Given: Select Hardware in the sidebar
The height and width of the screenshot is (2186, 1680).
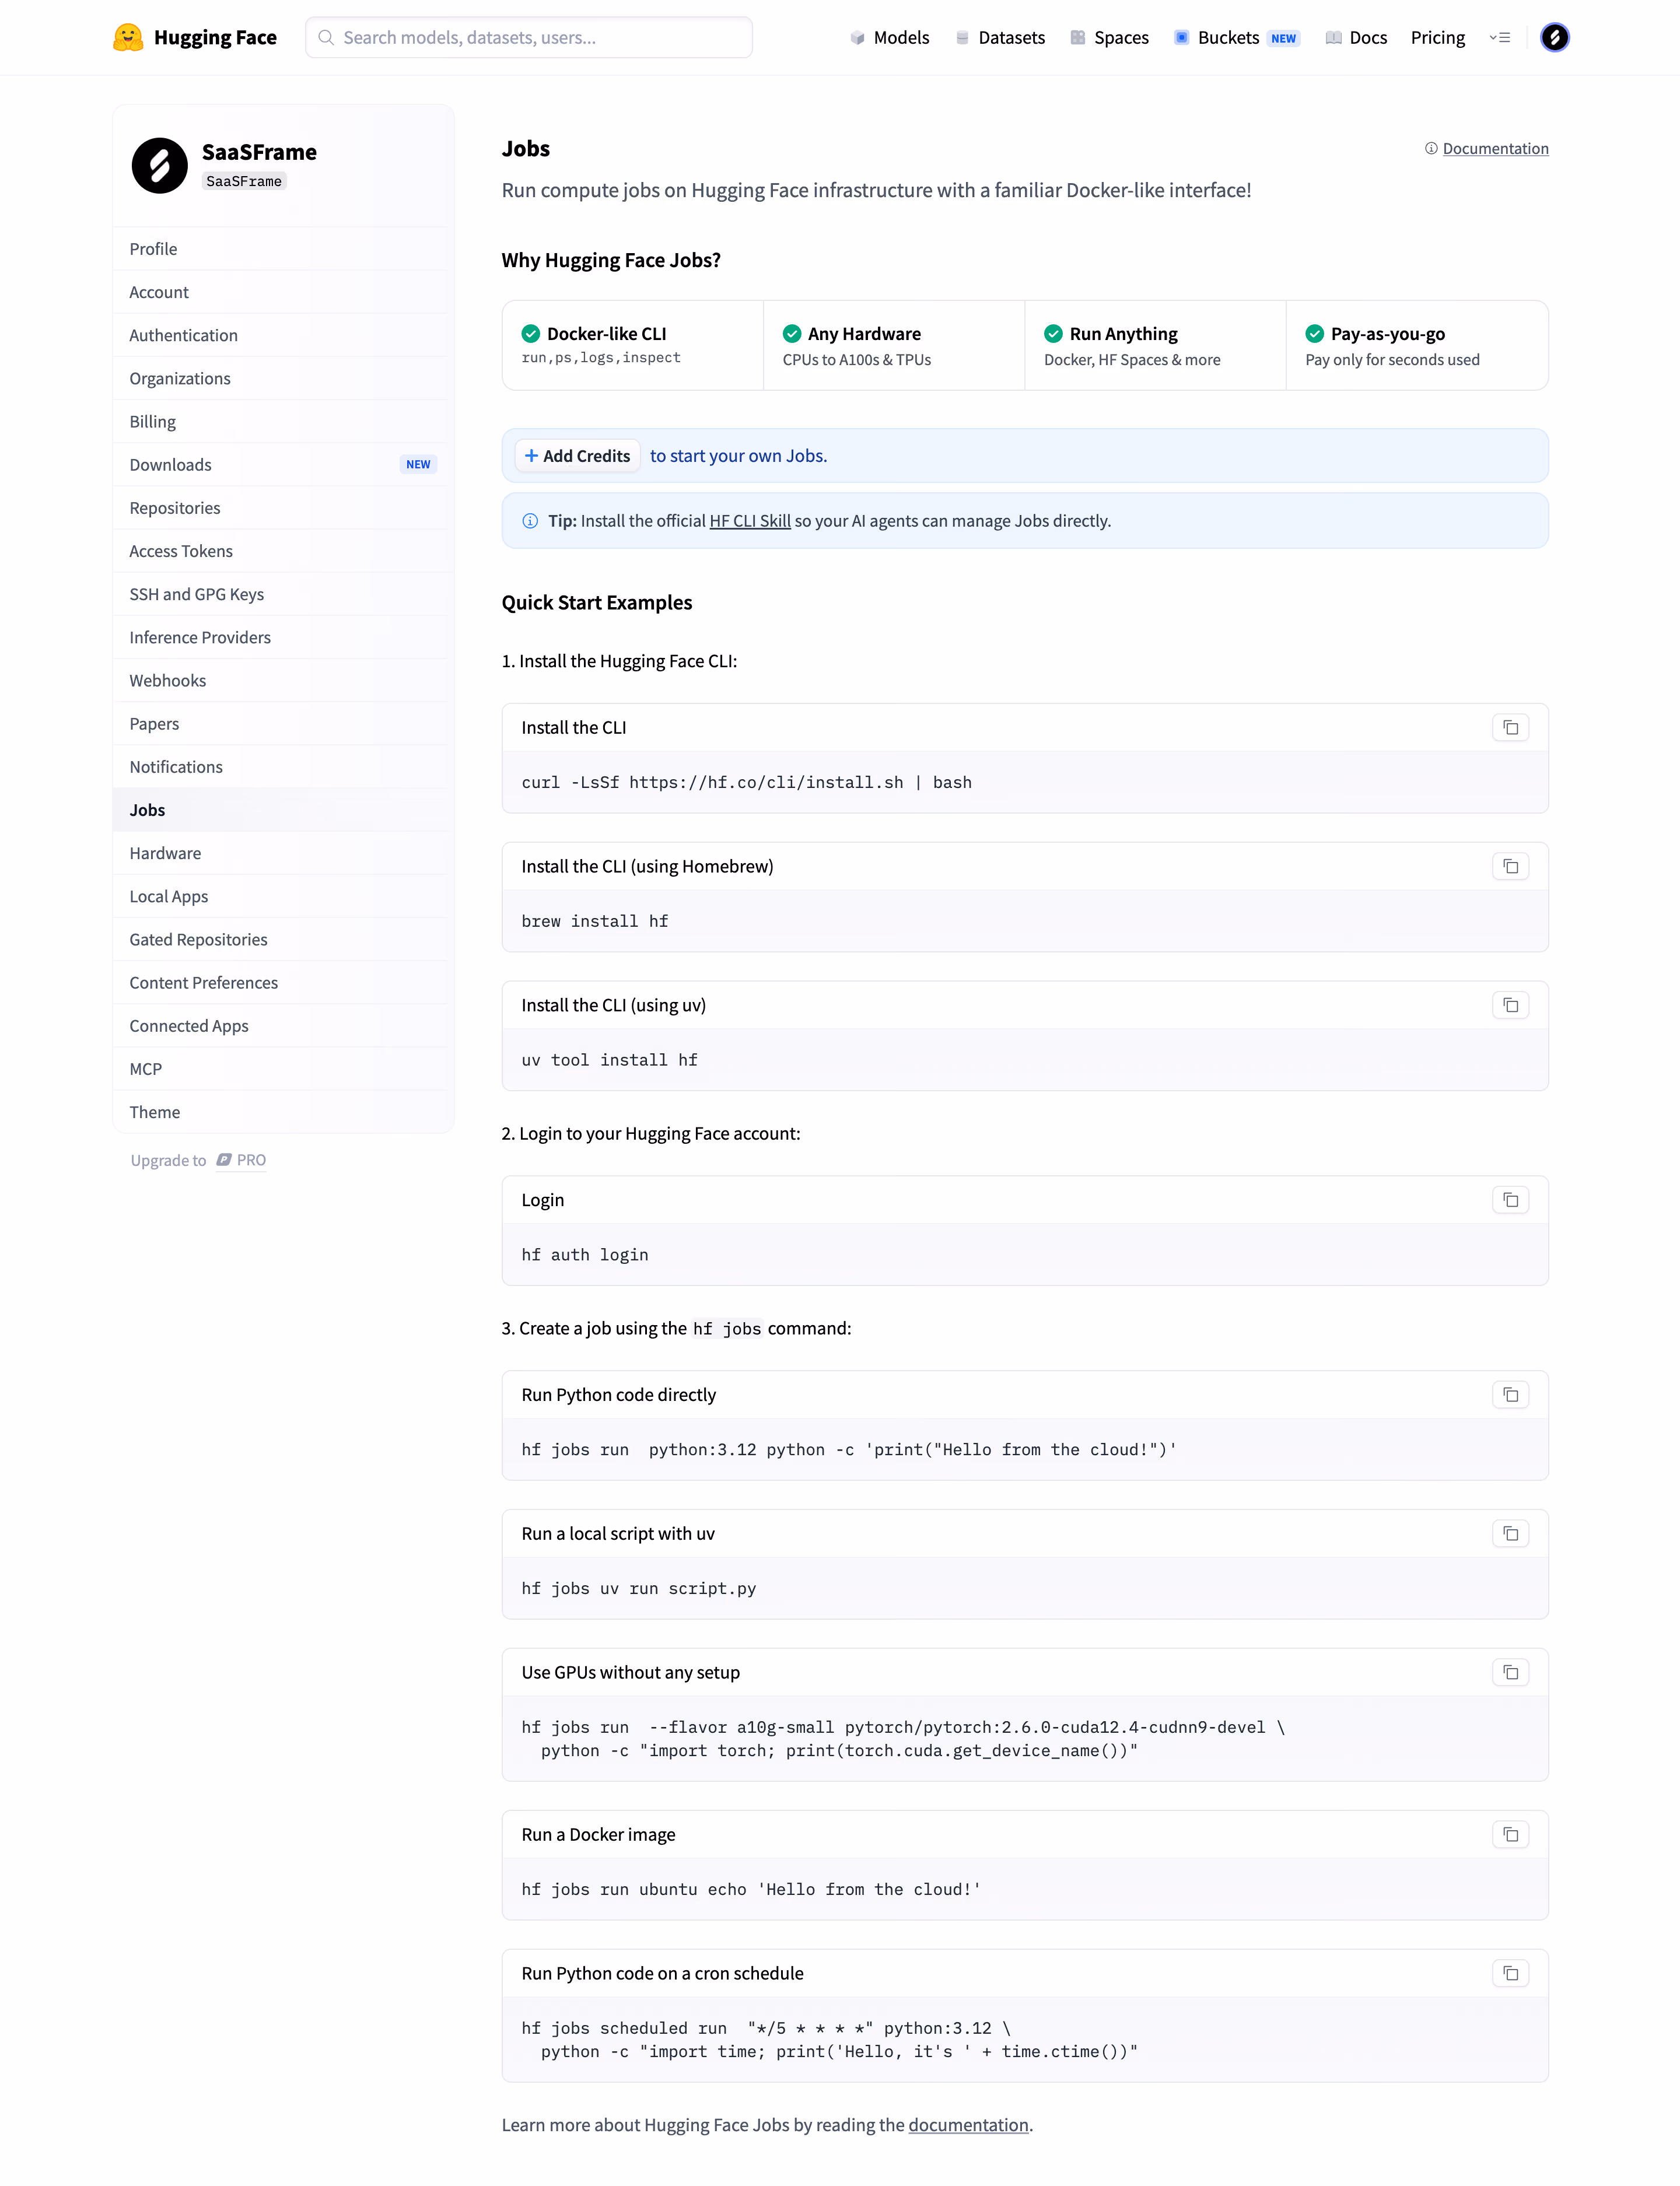Looking at the screenshot, I should (283, 853).
